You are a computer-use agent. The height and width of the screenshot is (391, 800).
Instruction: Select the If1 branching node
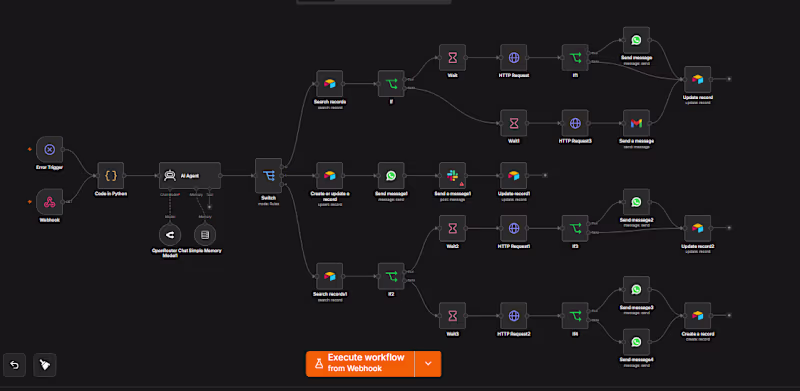point(575,58)
